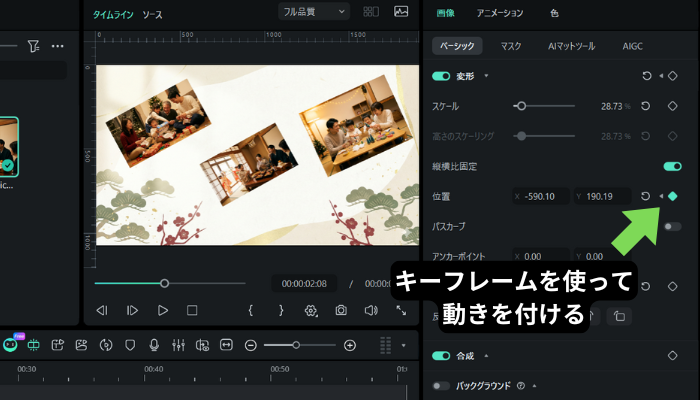Click the marker shield icon in toolbar

pos(130,345)
